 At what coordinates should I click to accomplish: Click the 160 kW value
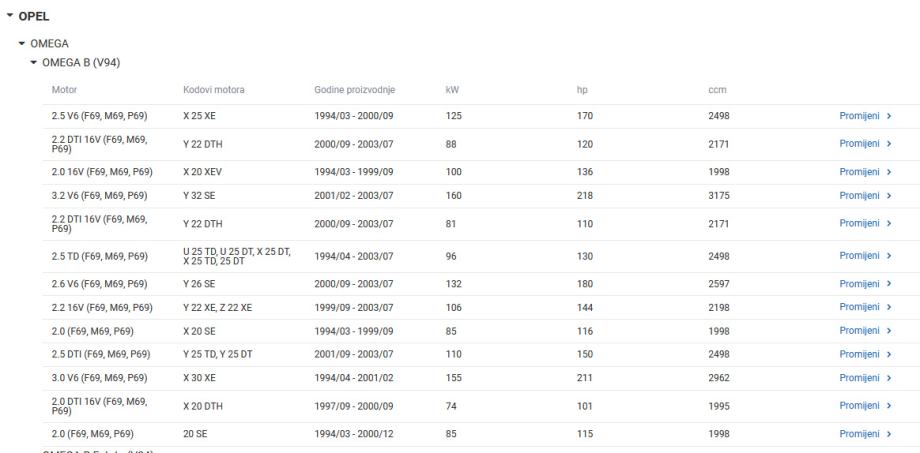coord(454,195)
